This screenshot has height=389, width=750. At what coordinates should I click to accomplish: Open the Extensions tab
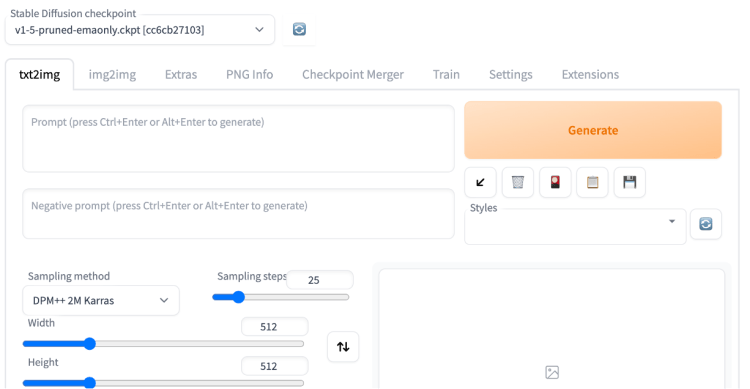point(590,75)
